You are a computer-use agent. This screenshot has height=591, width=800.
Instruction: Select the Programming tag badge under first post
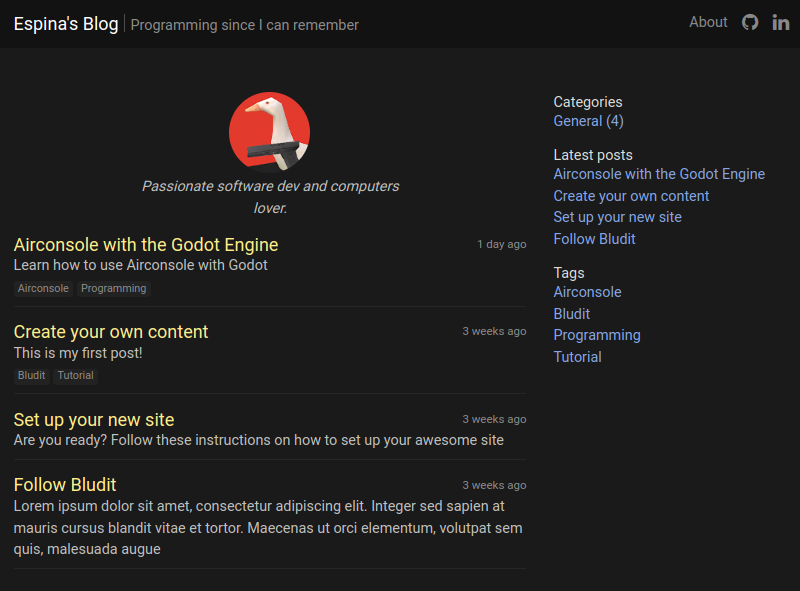(x=114, y=288)
